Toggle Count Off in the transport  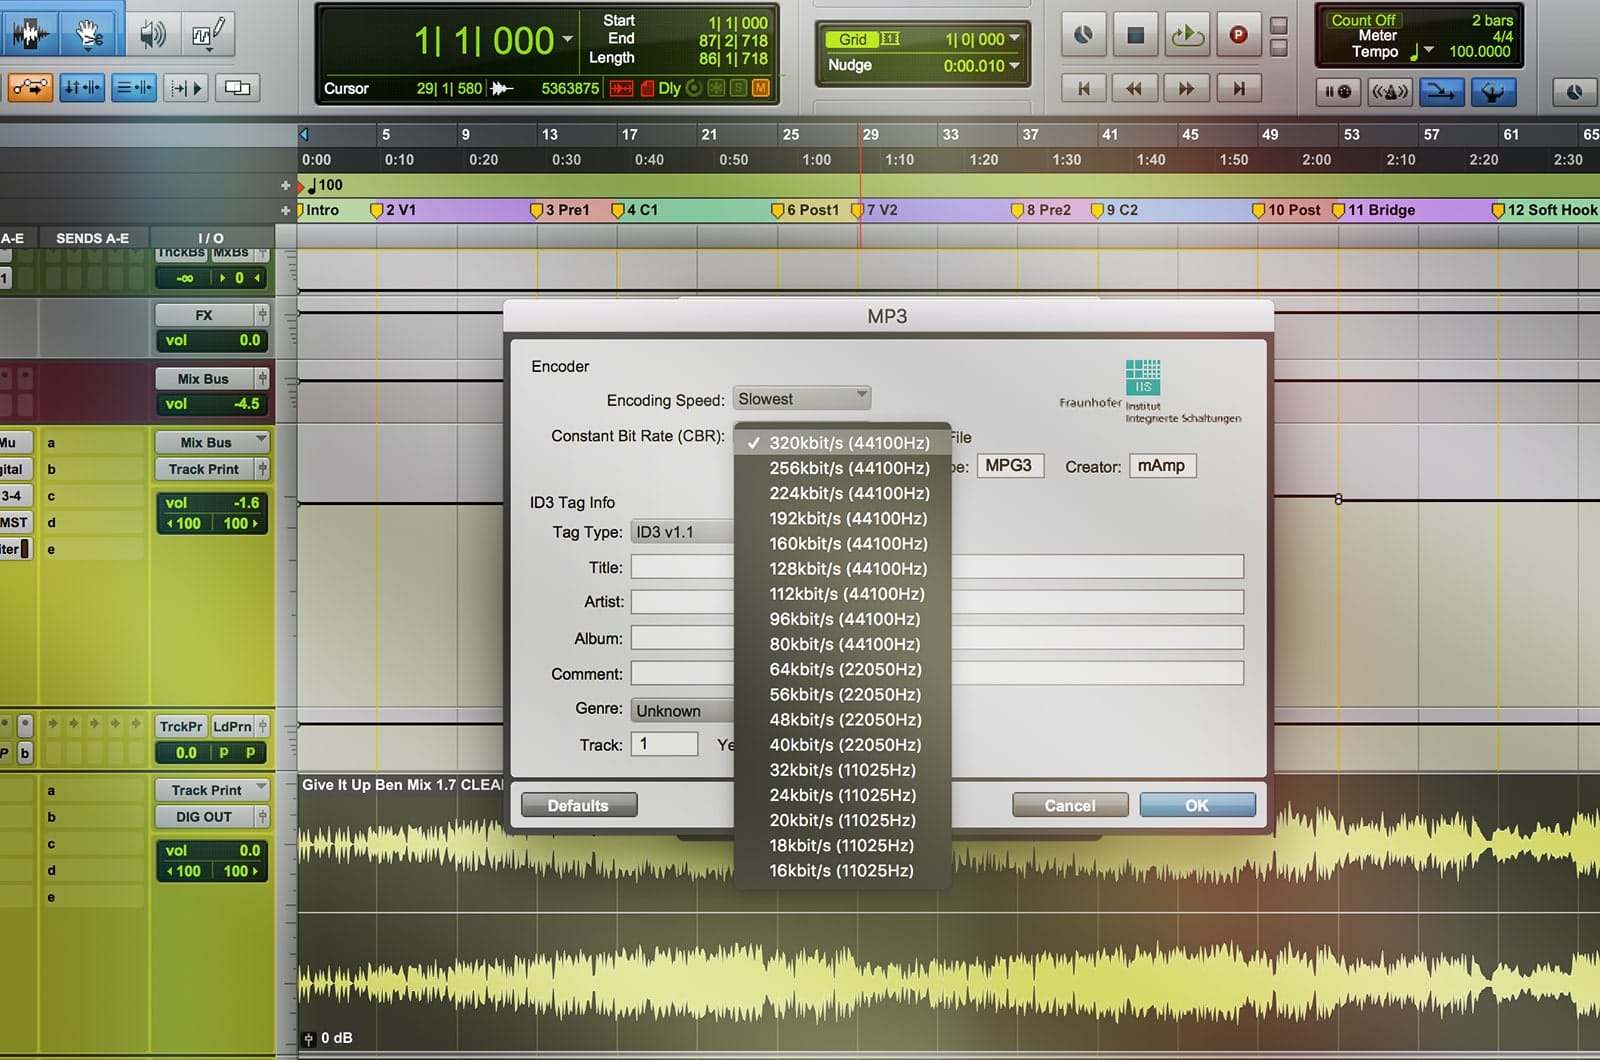click(1363, 20)
